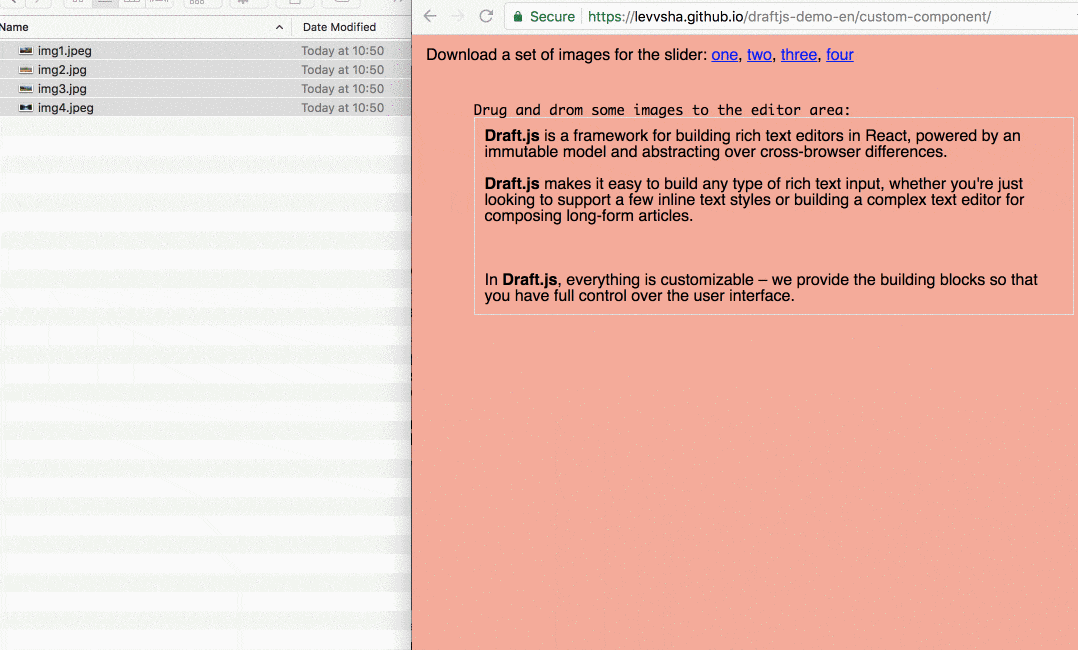Open slider image link "two"
This screenshot has width=1078, height=650.
(759, 54)
